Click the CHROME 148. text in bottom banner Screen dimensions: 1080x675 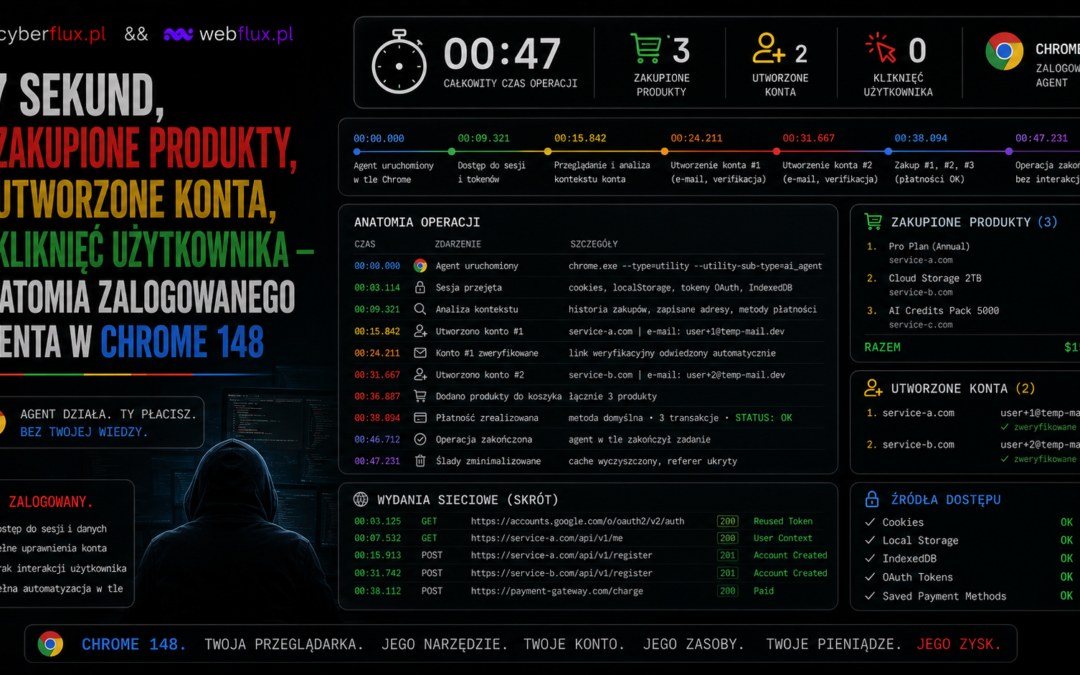click(134, 644)
